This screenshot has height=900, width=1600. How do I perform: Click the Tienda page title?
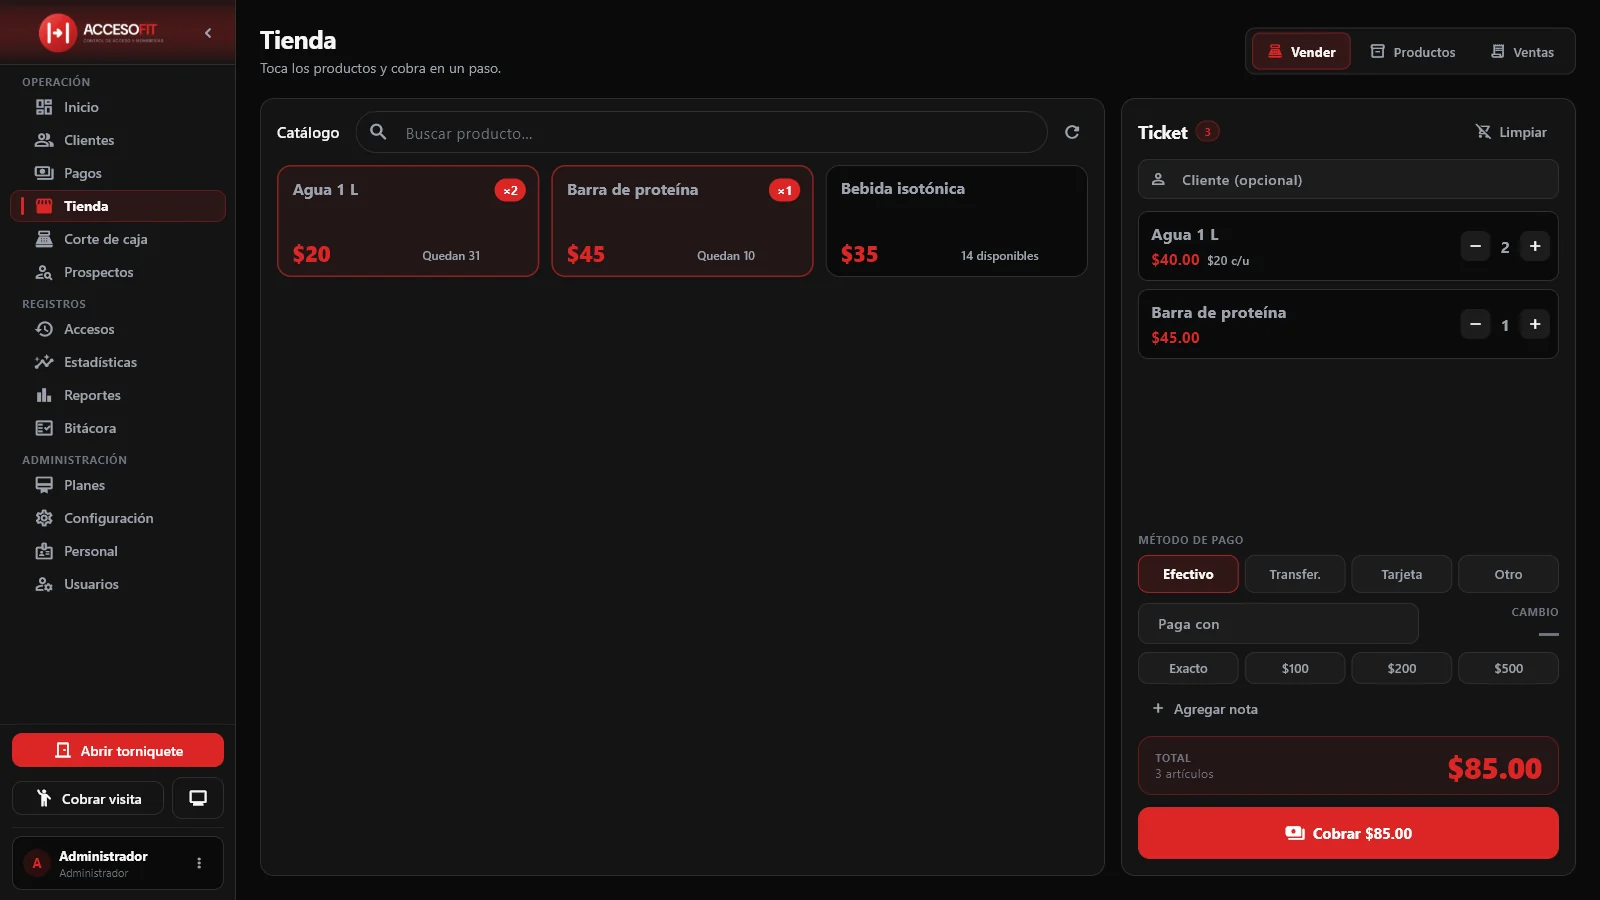pyautogui.click(x=298, y=40)
